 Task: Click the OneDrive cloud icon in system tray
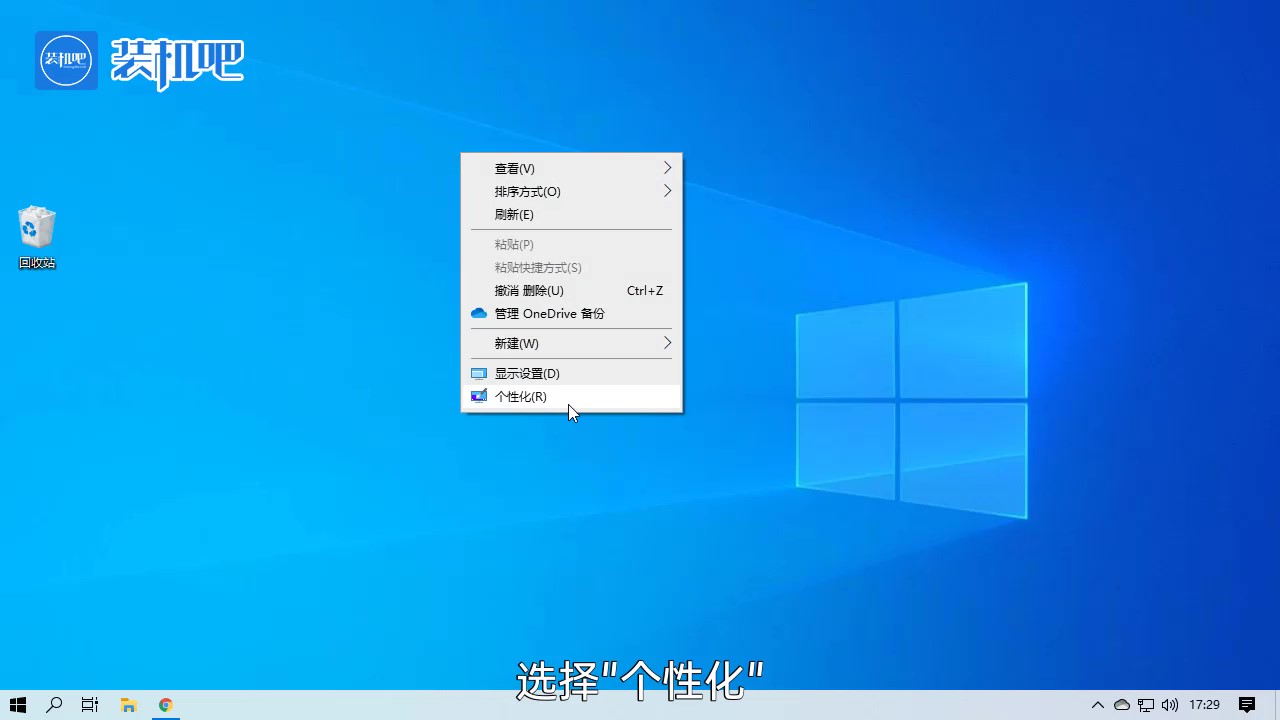[1122, 705]
